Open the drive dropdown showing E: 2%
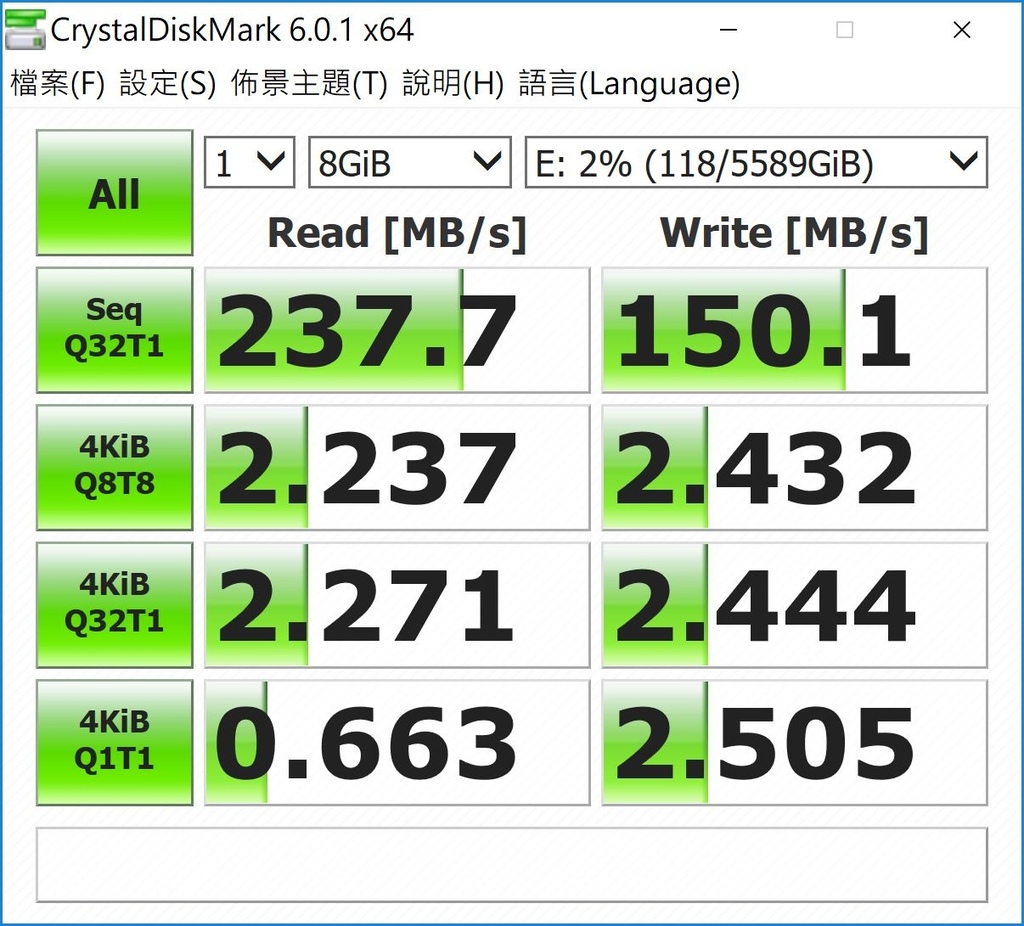Image resolution: width=1024 pixels, height=926 pixels. (x=756, y=162)
